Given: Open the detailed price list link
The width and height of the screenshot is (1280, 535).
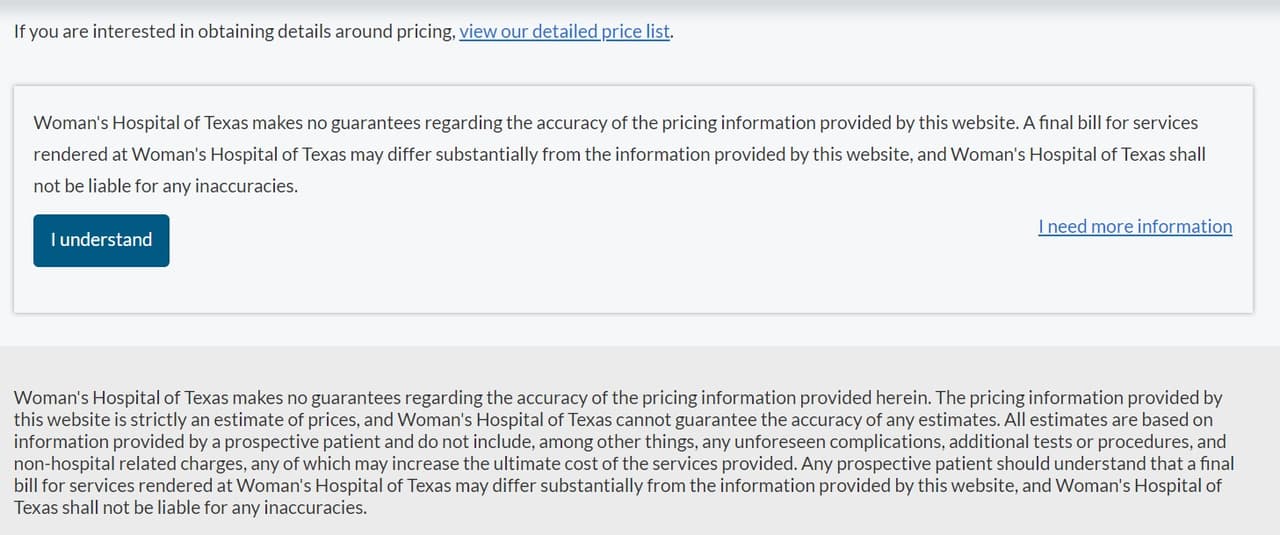Looking at the screenshot, I should tap(565, 31).
